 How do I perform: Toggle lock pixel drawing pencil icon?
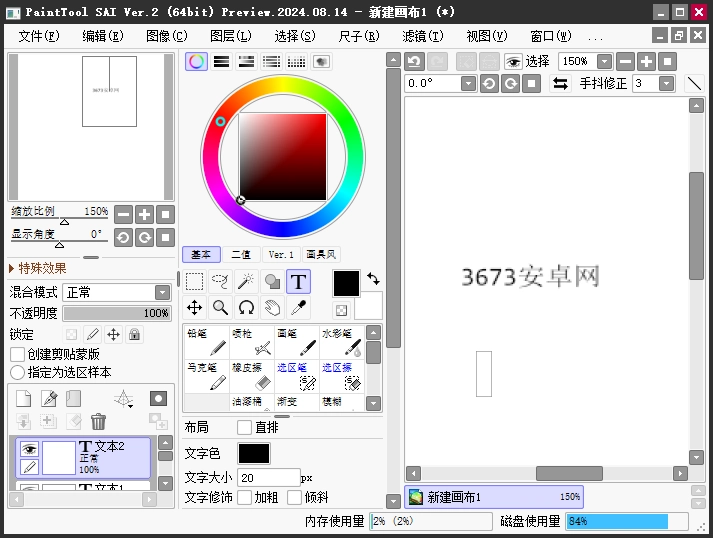coord(93,335)
